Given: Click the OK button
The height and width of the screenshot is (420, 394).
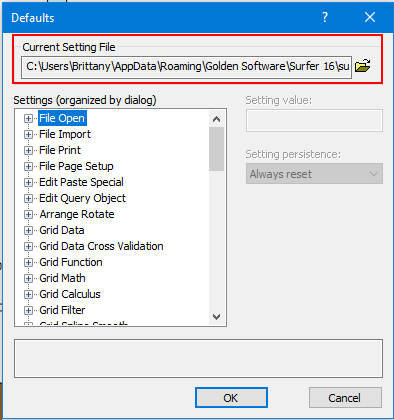Looking at the screenshot, I should 231,398.
